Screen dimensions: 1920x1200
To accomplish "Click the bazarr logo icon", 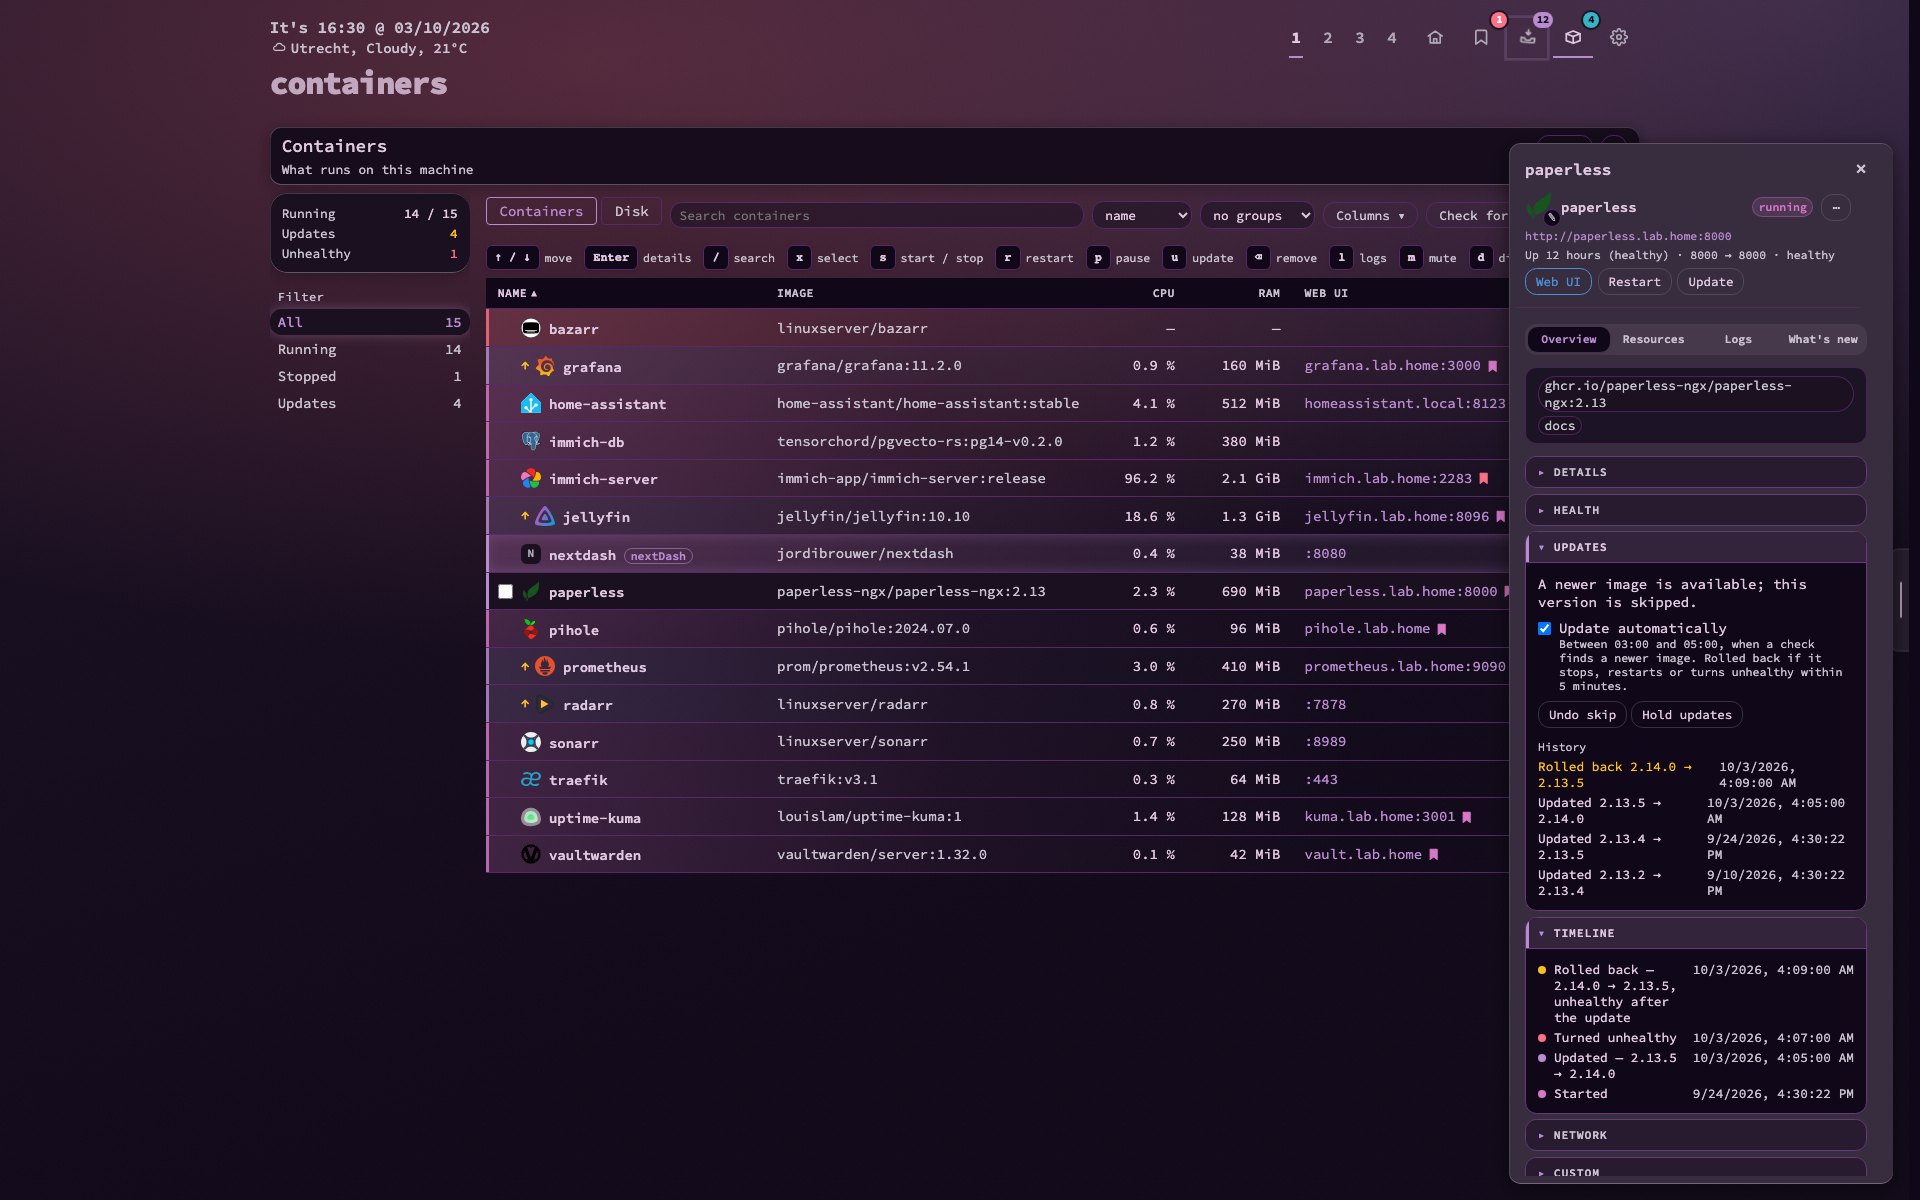I will click(x=531, y=328).
